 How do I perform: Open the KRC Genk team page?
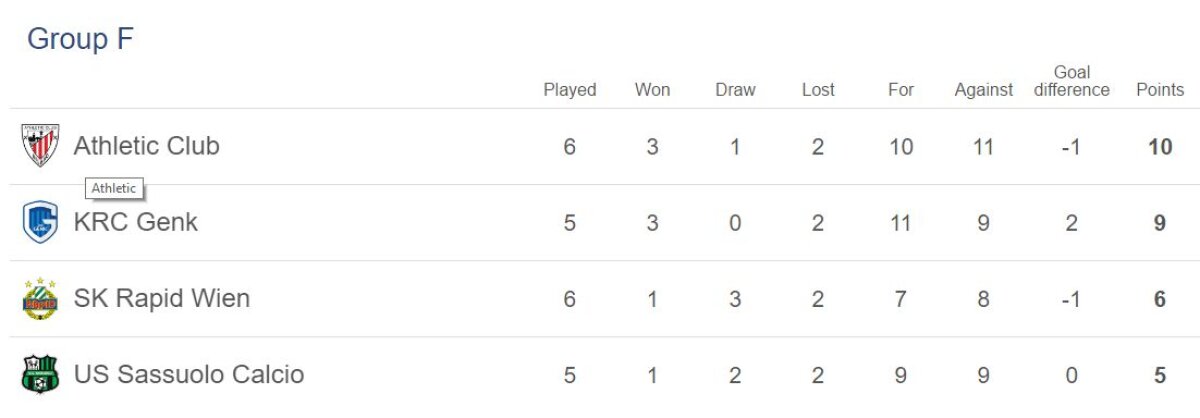[135, 222]
